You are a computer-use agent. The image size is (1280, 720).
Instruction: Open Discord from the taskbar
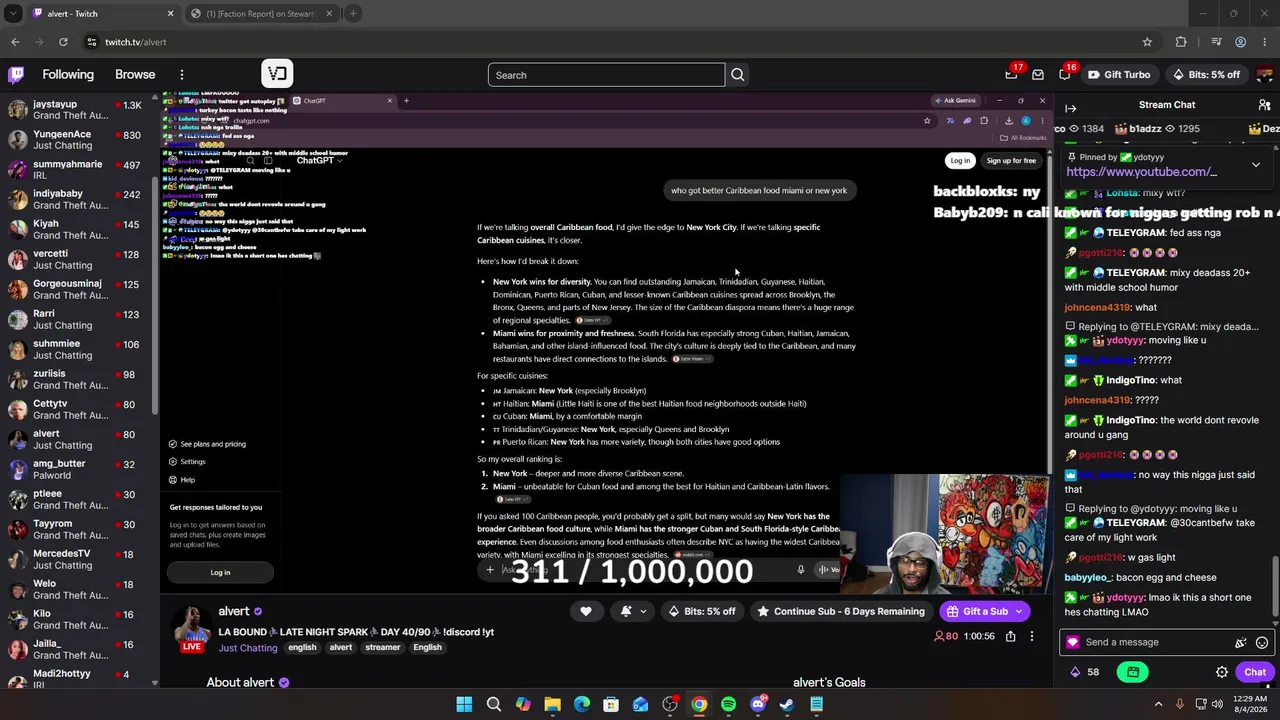coord(758,704)
